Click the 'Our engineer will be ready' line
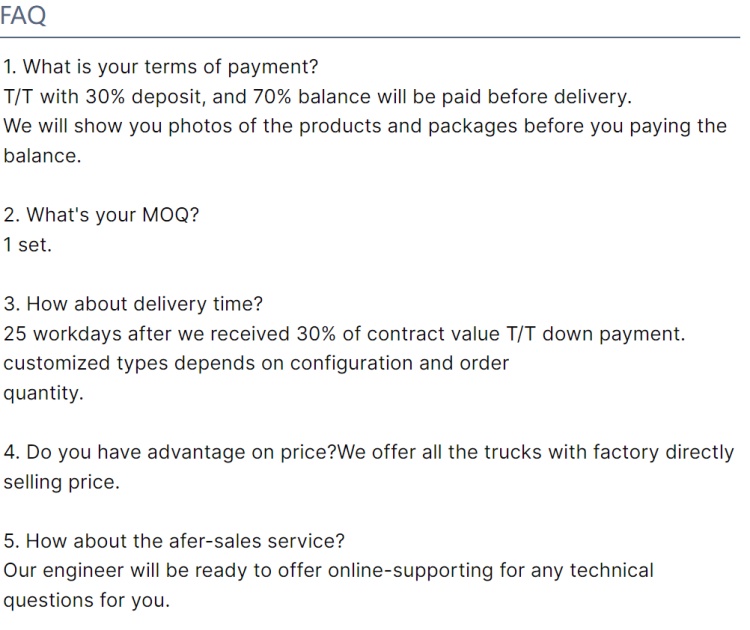The width and height of the screenshot is (750, 630). (328, 570)
